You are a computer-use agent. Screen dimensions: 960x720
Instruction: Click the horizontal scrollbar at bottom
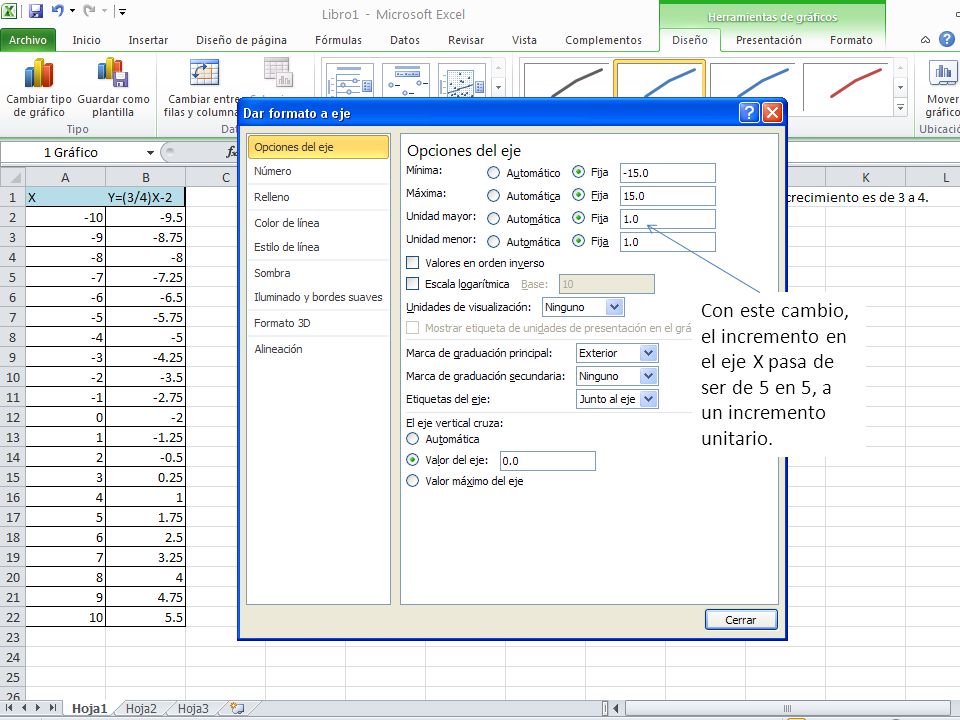787,708
